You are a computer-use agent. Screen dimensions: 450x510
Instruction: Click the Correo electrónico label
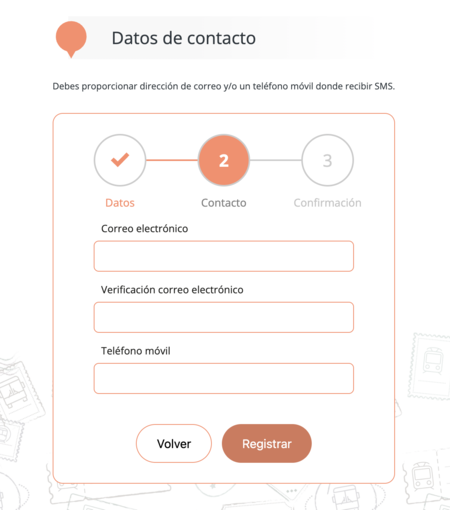pos(145,229)
